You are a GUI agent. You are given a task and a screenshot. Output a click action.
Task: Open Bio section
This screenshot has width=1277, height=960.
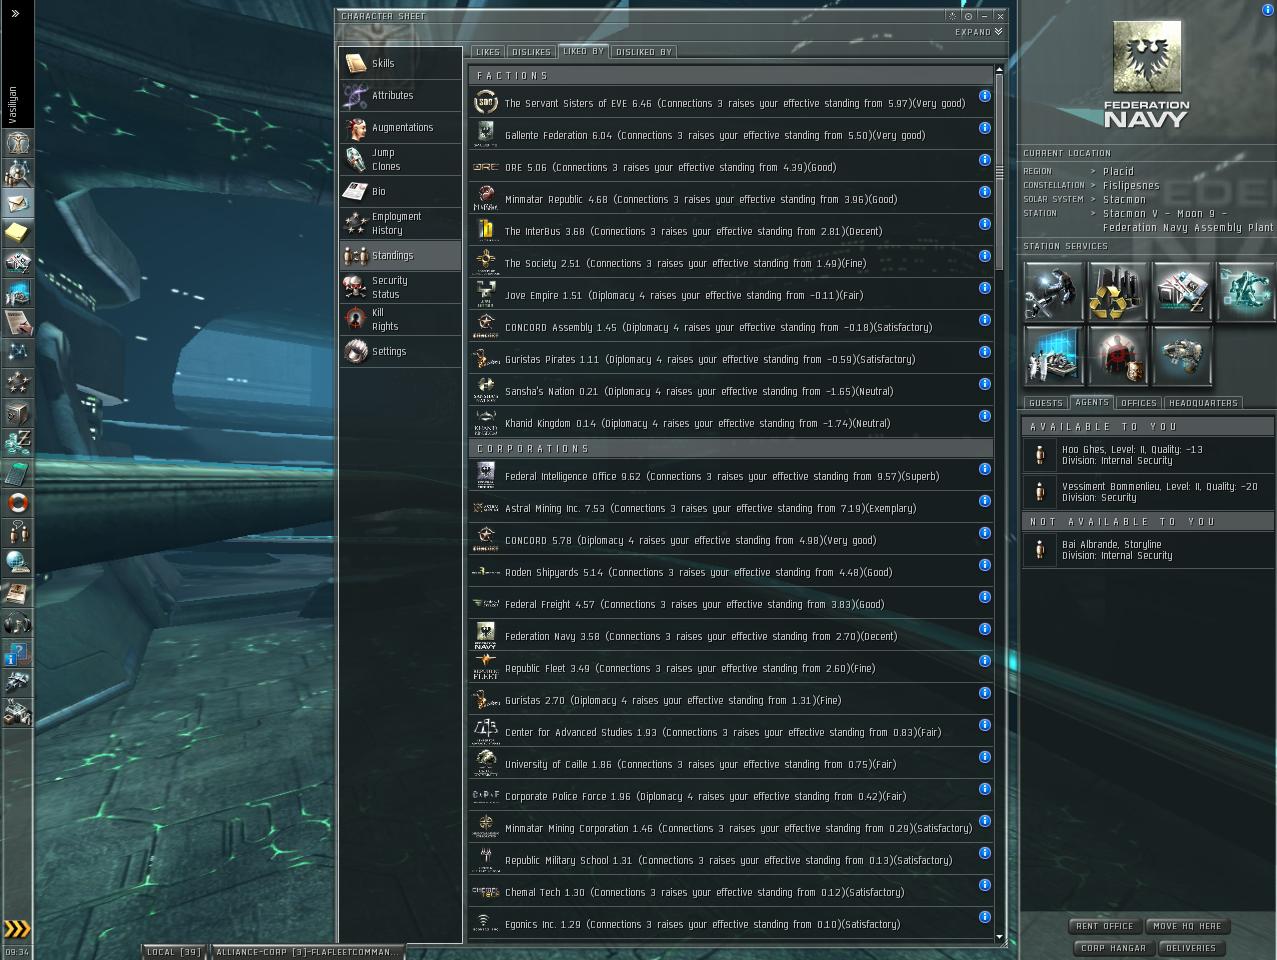tap(400, 191)
